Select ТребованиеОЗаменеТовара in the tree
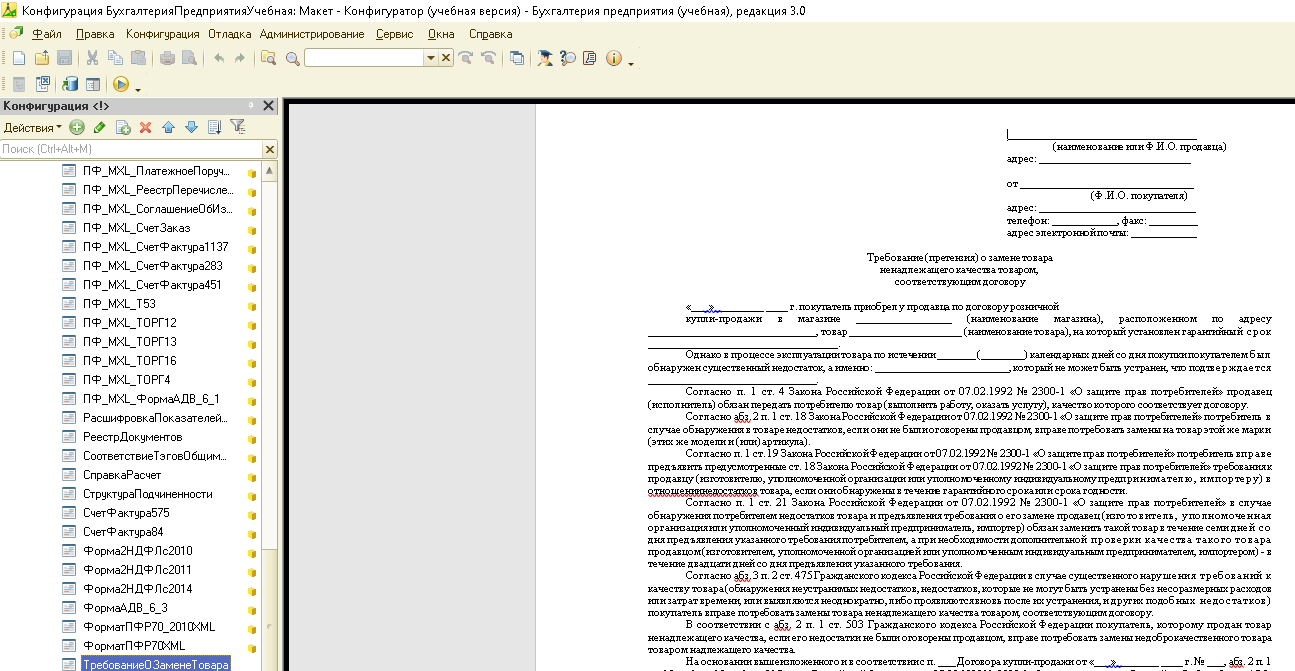This screenshot has width=1295, height=671. [155, 664]
